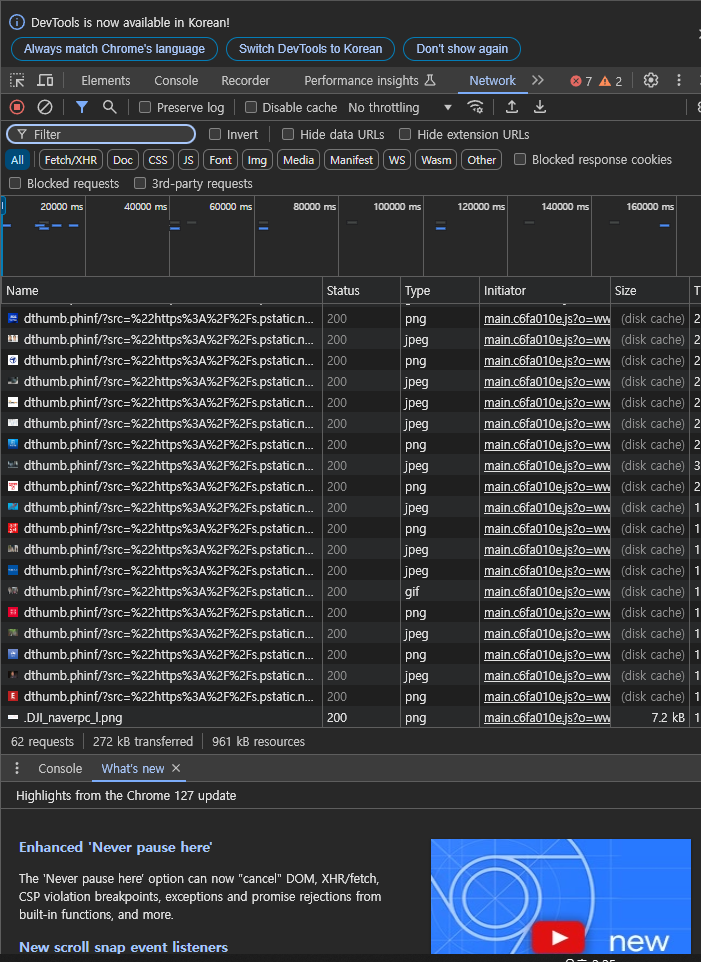Image resolution: width=701 pixels, height=962 pixels.
Task: Open the No throttling dropdown
Action: (400, 107)
